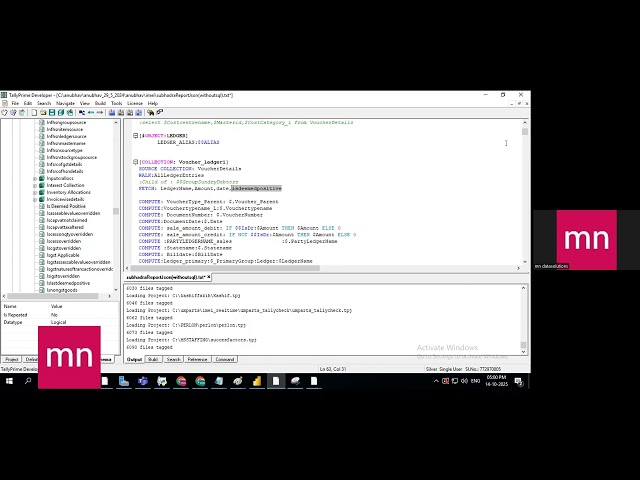
Task: Switch to the Command tab
Action: click(x=224, y=360)
